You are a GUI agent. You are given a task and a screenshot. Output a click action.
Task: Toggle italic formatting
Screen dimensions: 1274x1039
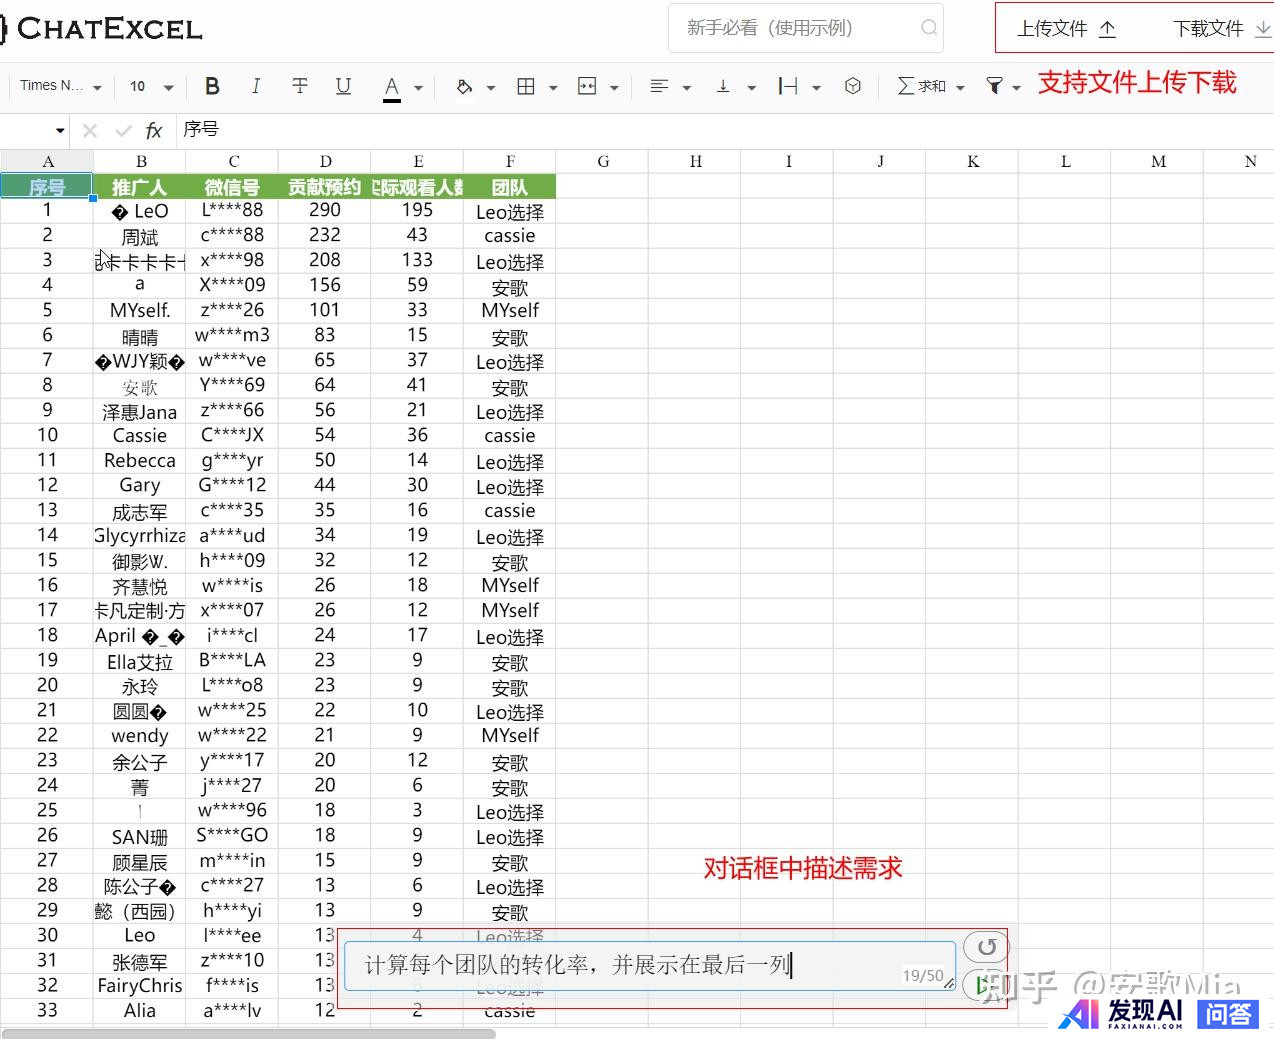pyautogui.click(x=256, y=87)
